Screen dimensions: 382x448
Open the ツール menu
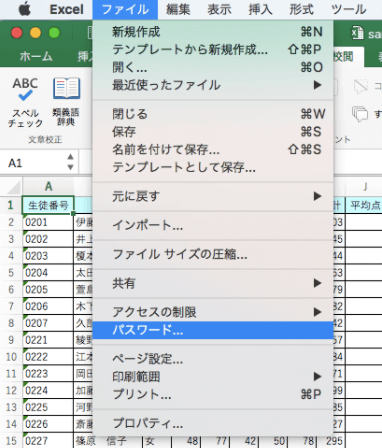tap(349, 9)
